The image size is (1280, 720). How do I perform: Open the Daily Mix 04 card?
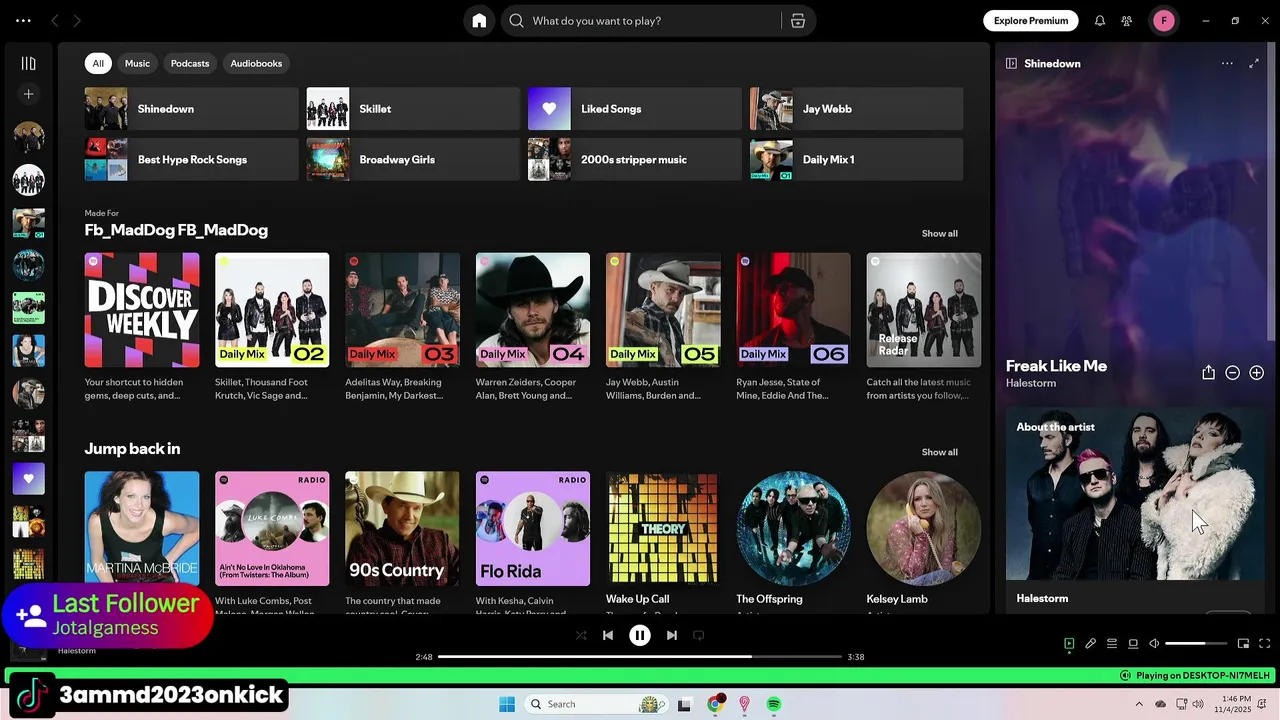[533, 328]
